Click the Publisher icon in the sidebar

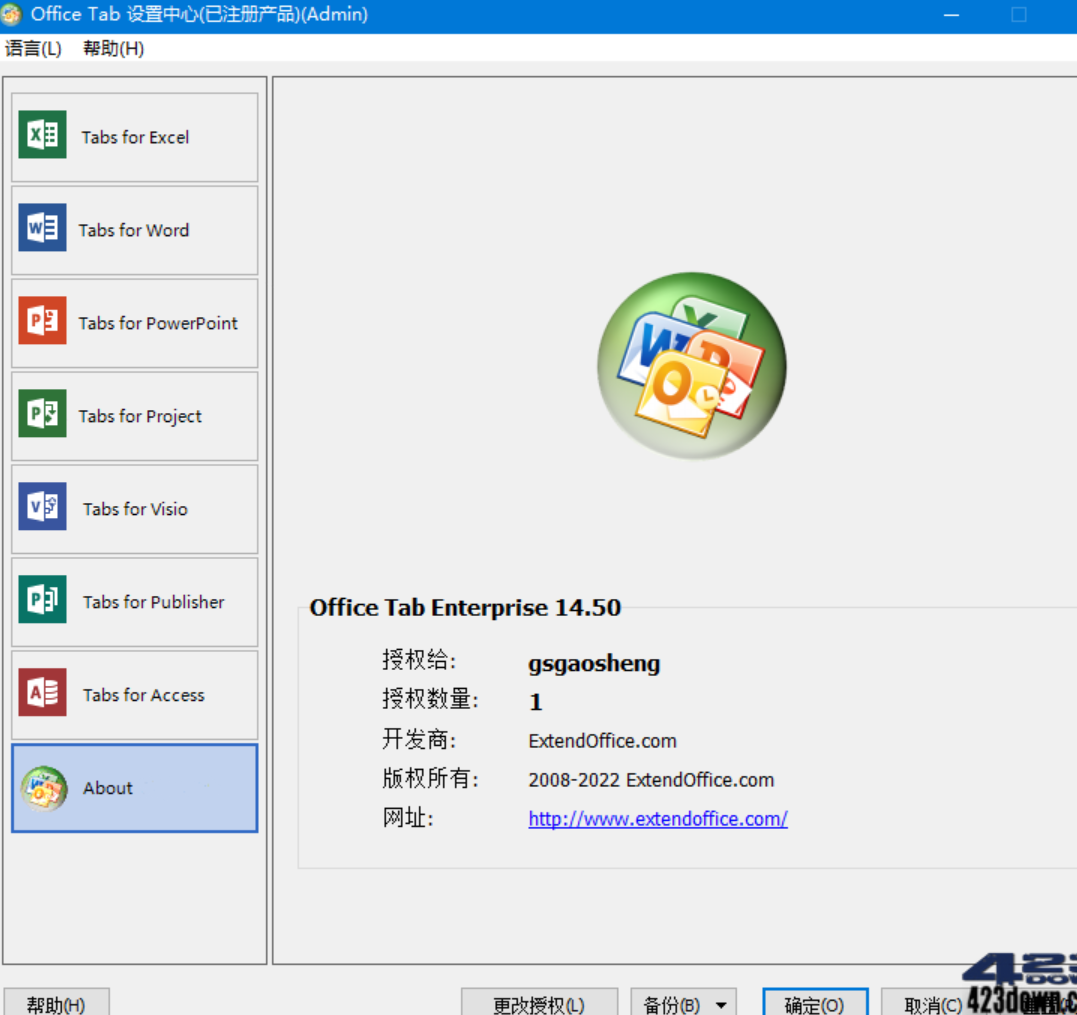(x=43, y=599)
